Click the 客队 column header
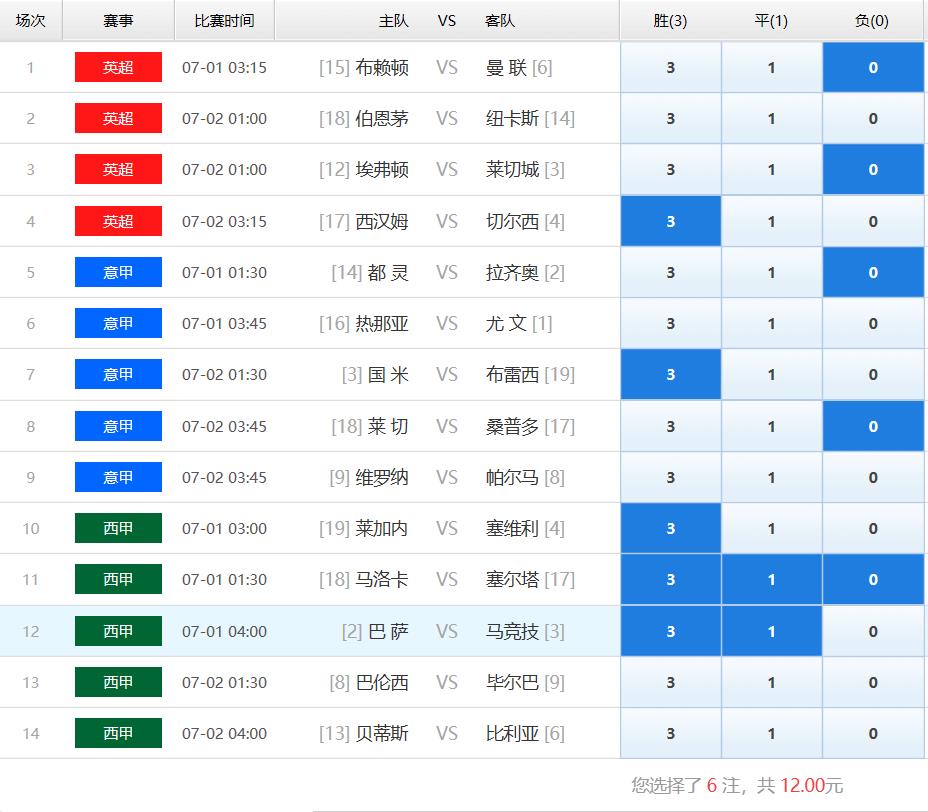The height and width of the screenshot is (812, 928). tap(500, 21)
